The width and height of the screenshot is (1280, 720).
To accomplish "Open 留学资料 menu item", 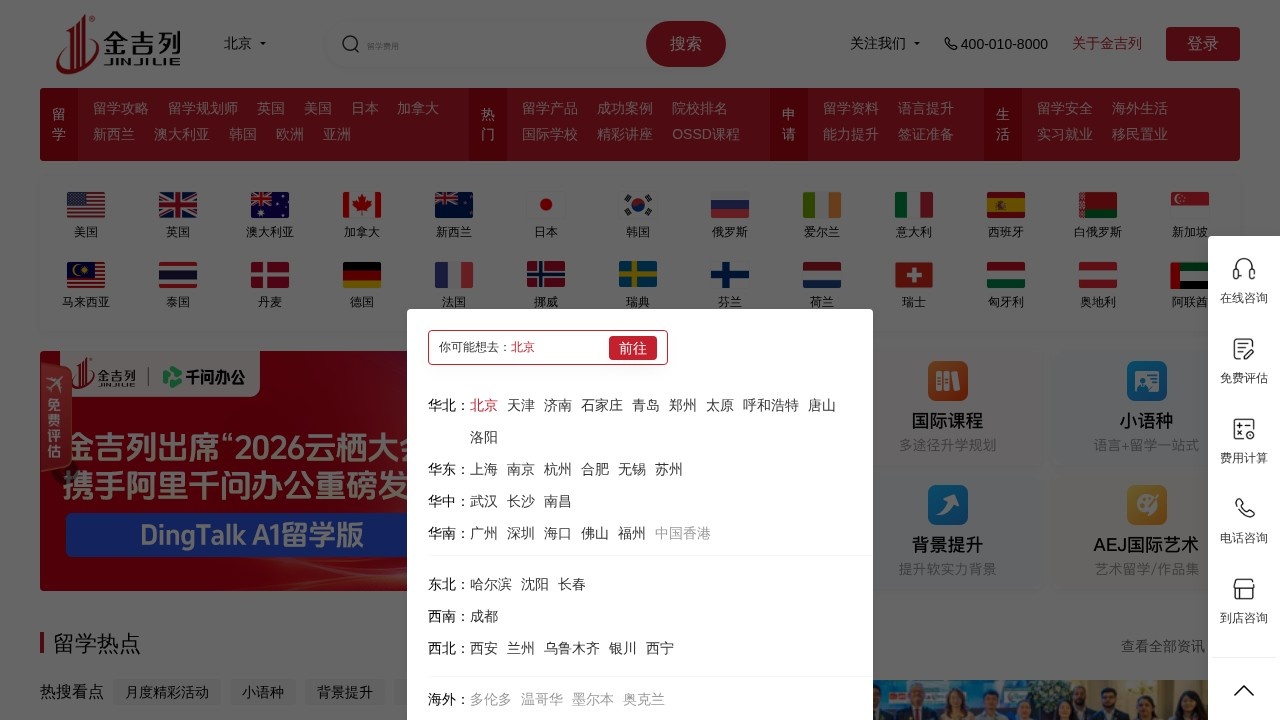I will tap(851, 108).
